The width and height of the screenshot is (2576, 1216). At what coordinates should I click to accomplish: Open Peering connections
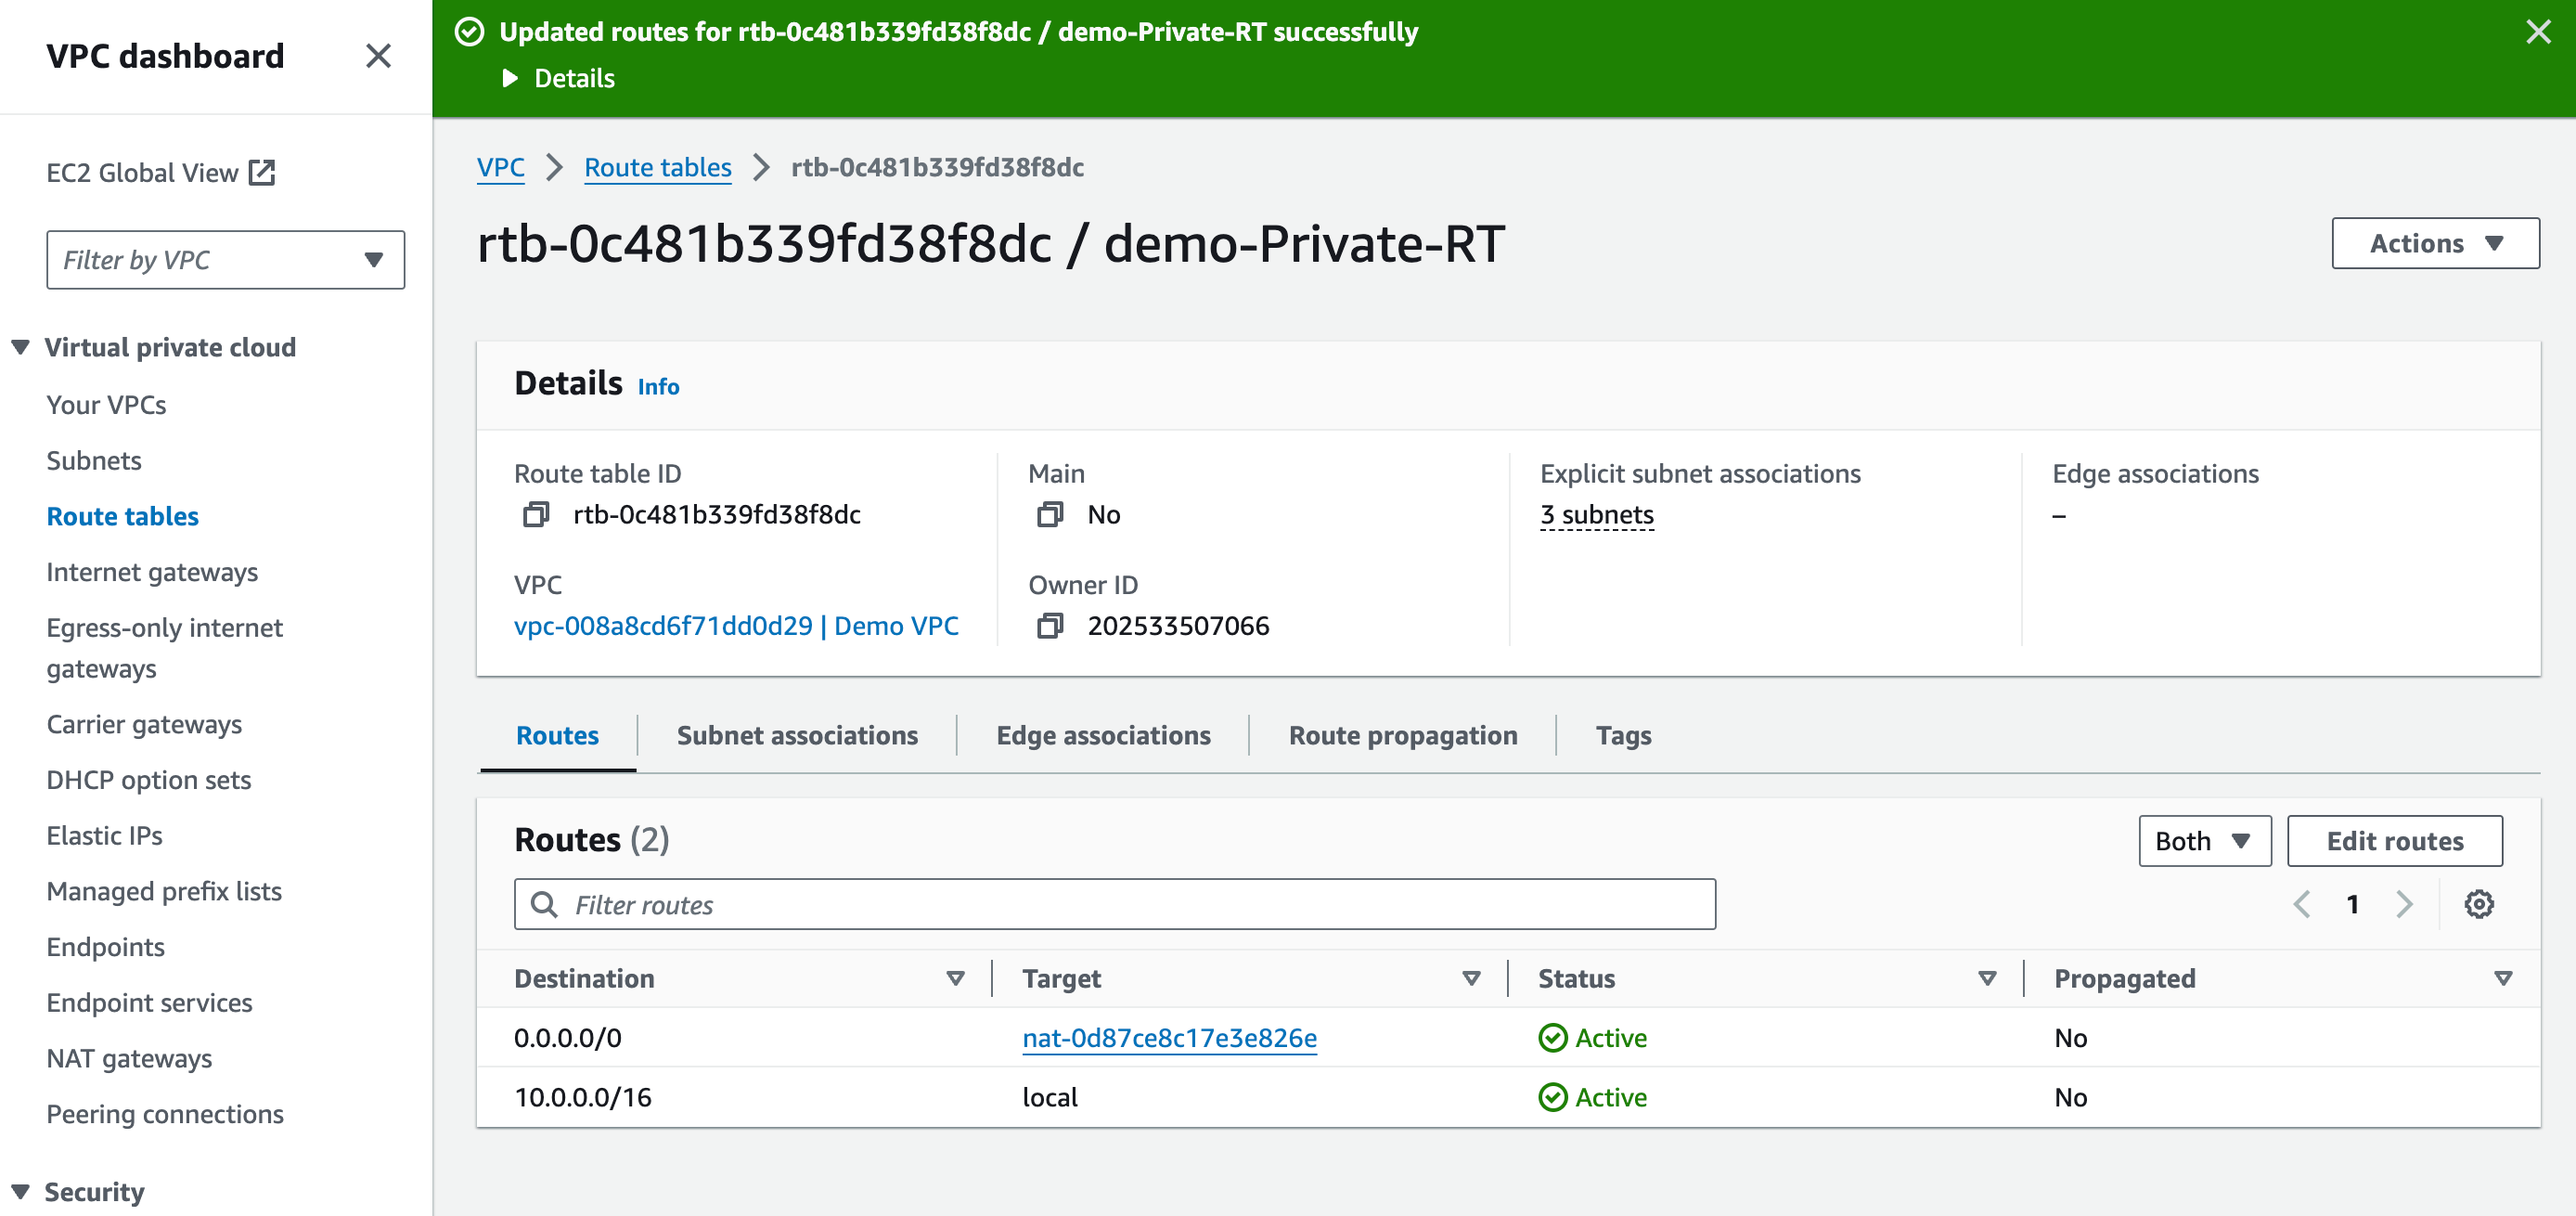165,1114
